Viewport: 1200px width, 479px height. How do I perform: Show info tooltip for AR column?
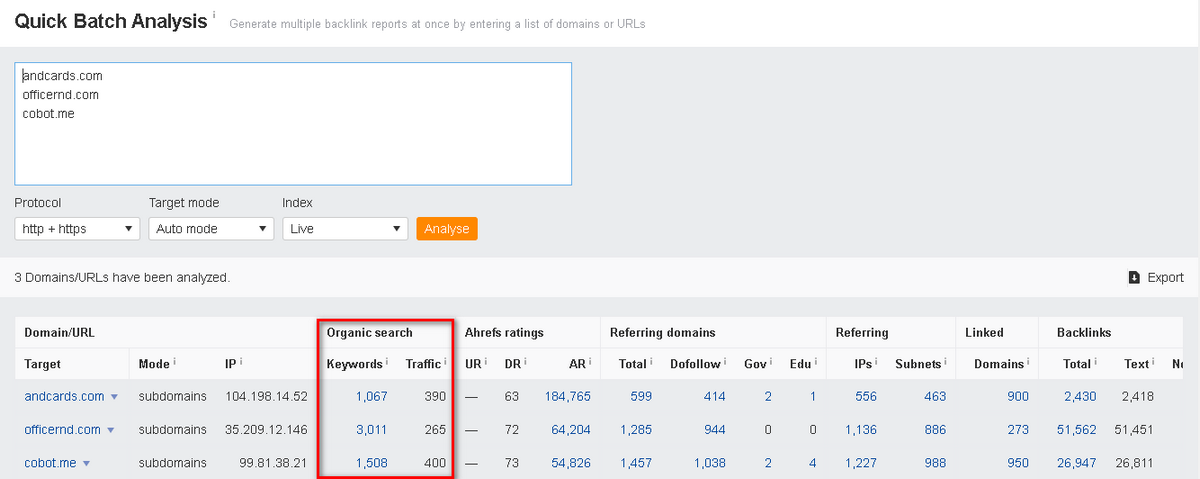pyautogui.click(x=591, y=362)
